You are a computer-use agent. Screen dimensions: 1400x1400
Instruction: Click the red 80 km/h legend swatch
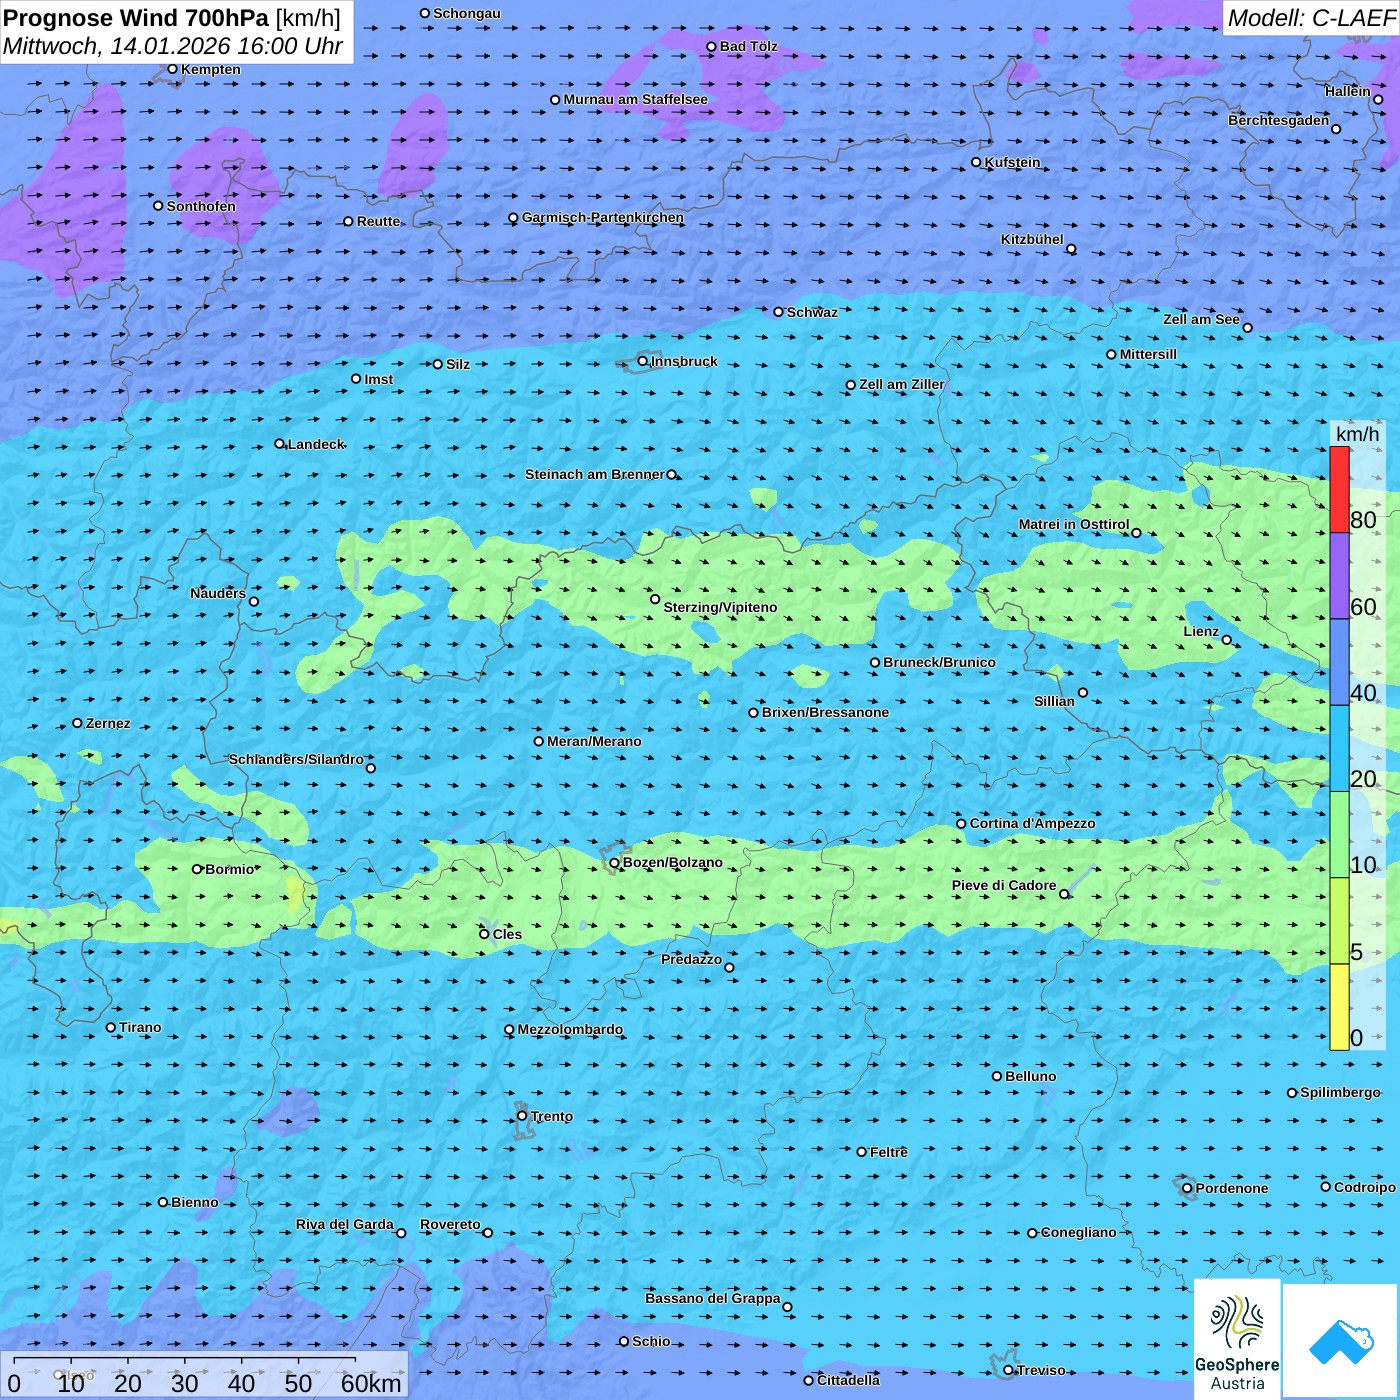[x=1339, y=489]
